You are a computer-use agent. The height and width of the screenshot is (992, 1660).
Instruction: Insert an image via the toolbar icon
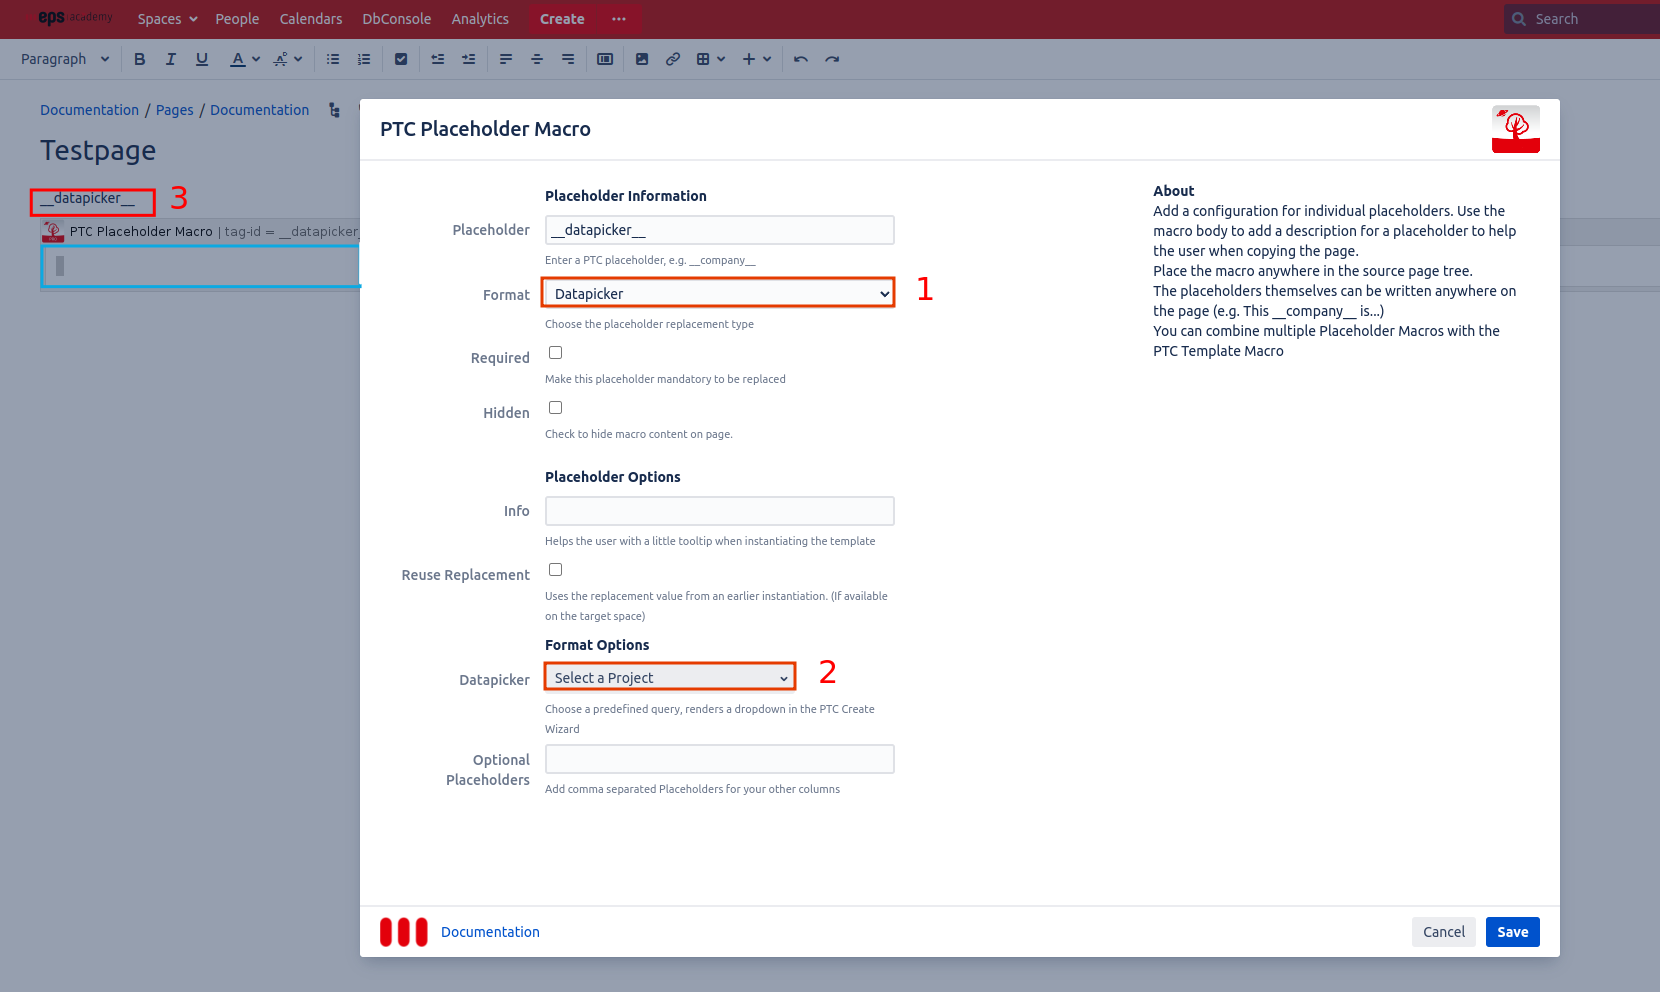tap(642, 59)
